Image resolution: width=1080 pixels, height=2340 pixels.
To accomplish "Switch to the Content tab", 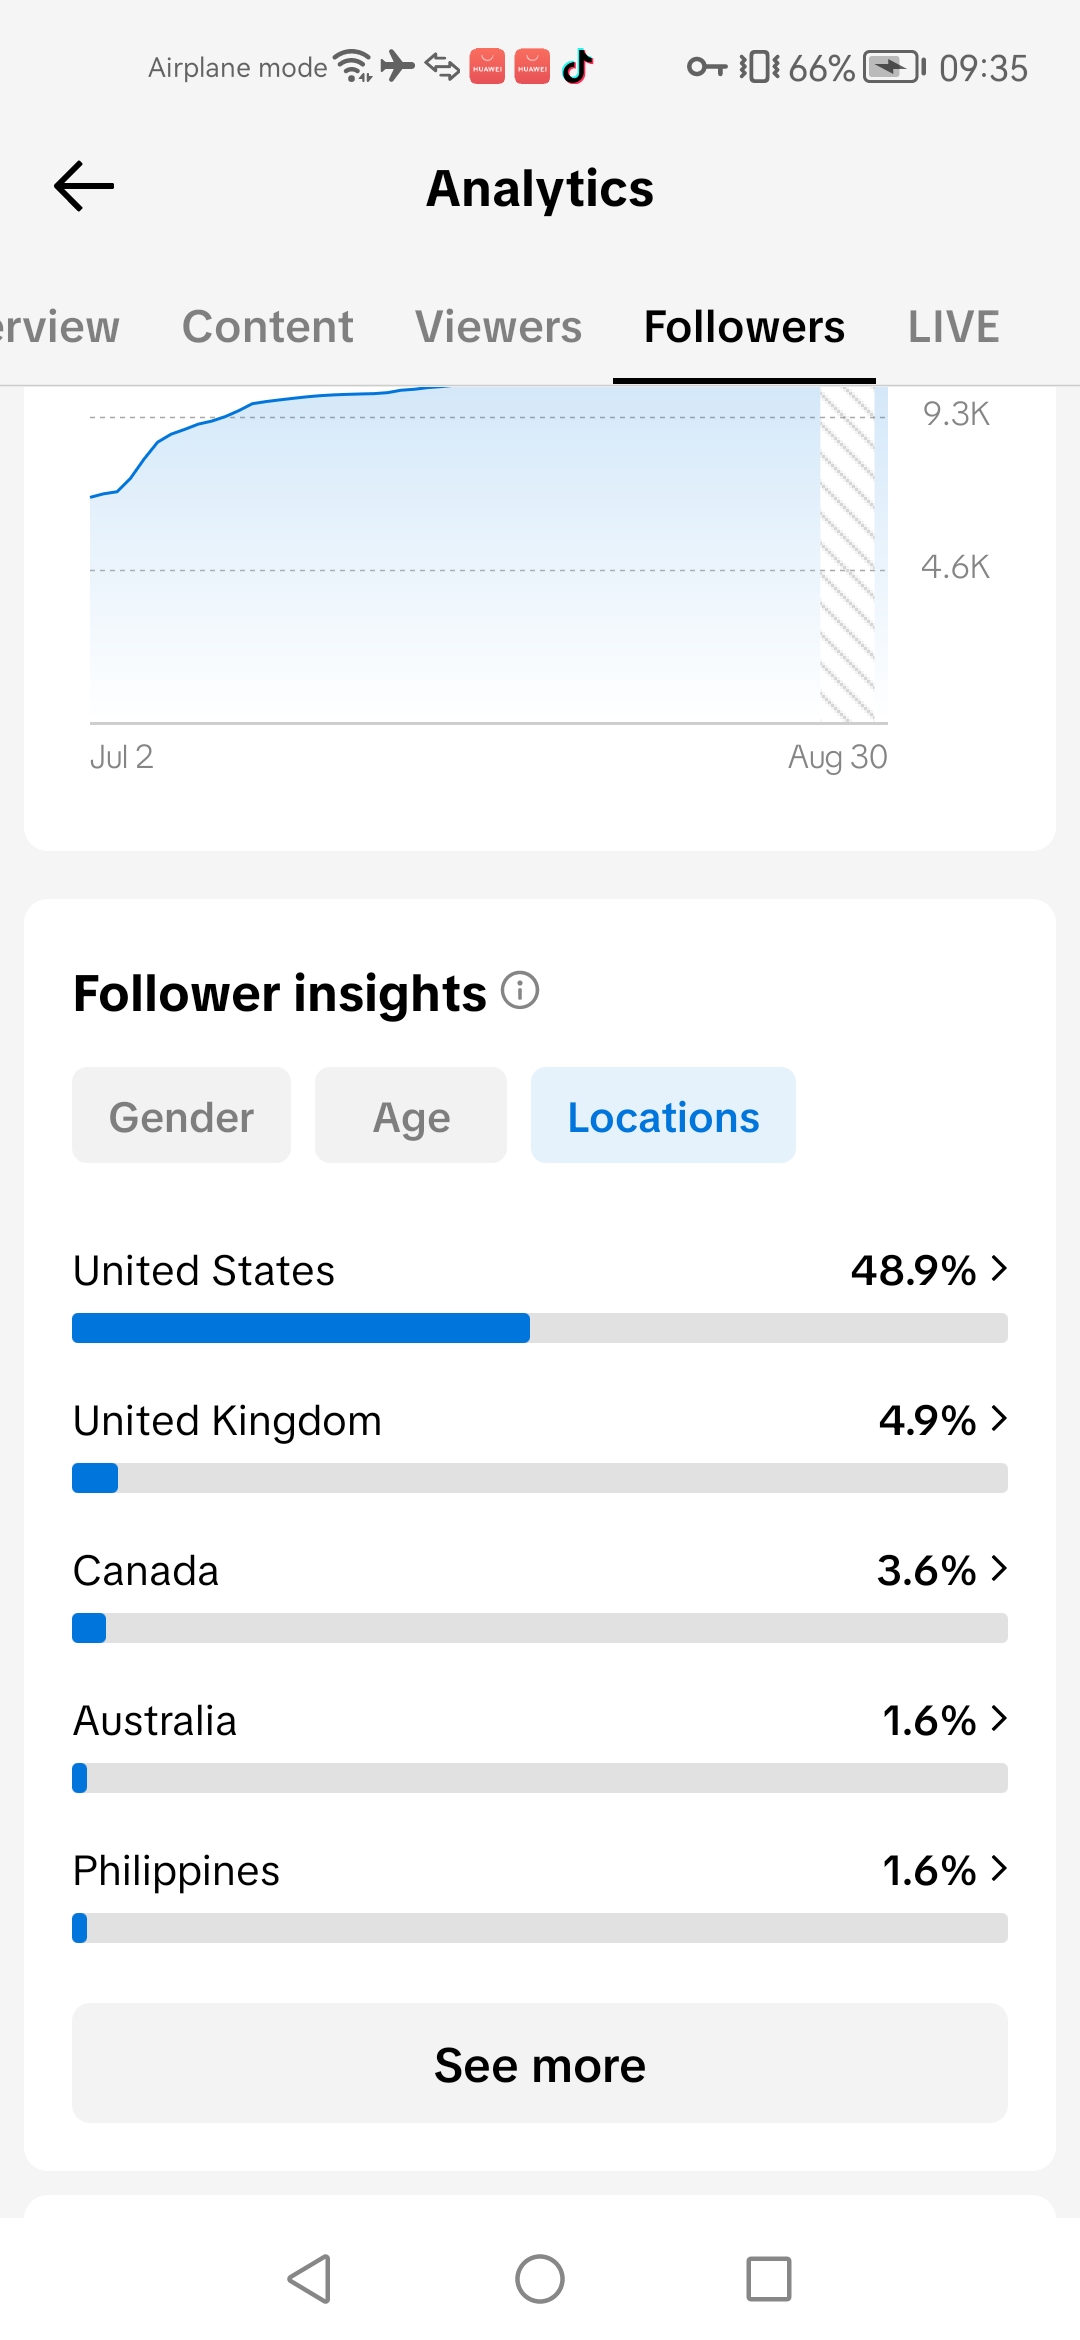I will (x=267, y=327).
